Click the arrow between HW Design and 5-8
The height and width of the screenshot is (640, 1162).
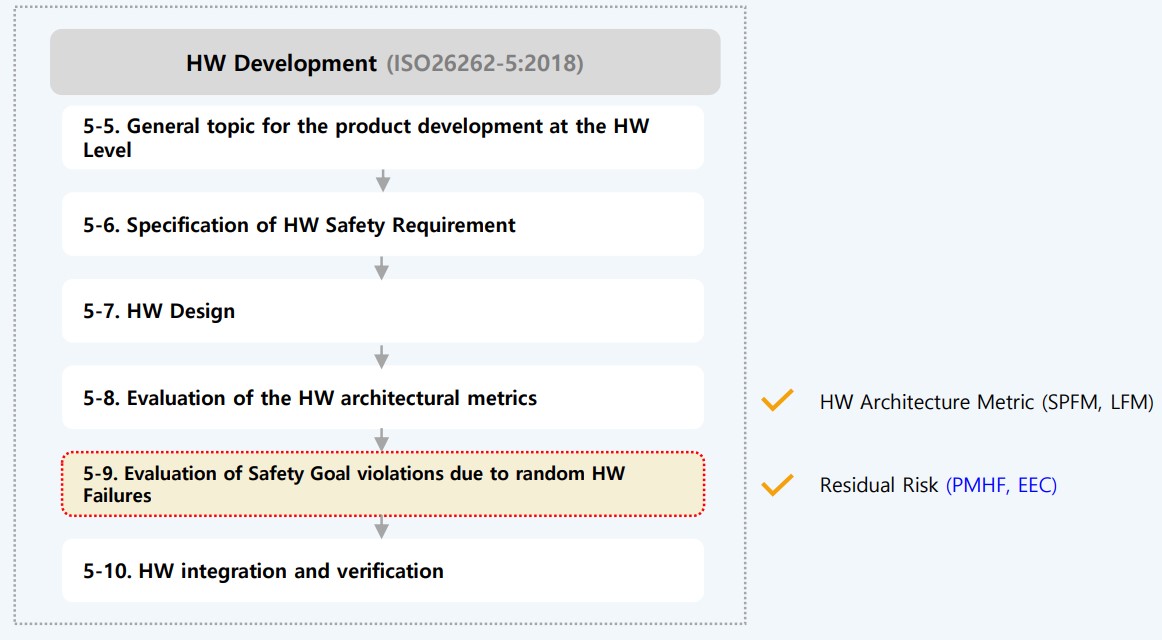[x=382, y=354]
